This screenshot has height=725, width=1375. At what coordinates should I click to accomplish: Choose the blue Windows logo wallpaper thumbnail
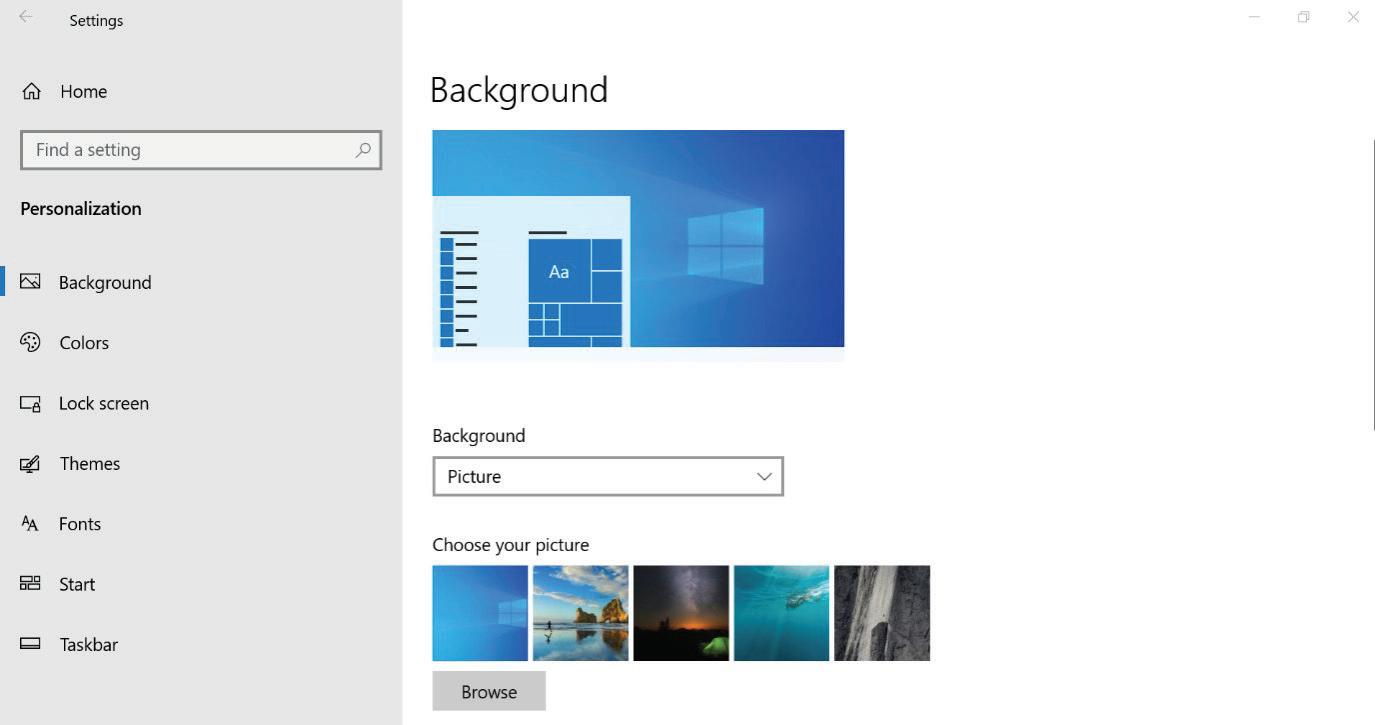click(x=480, y=613)
